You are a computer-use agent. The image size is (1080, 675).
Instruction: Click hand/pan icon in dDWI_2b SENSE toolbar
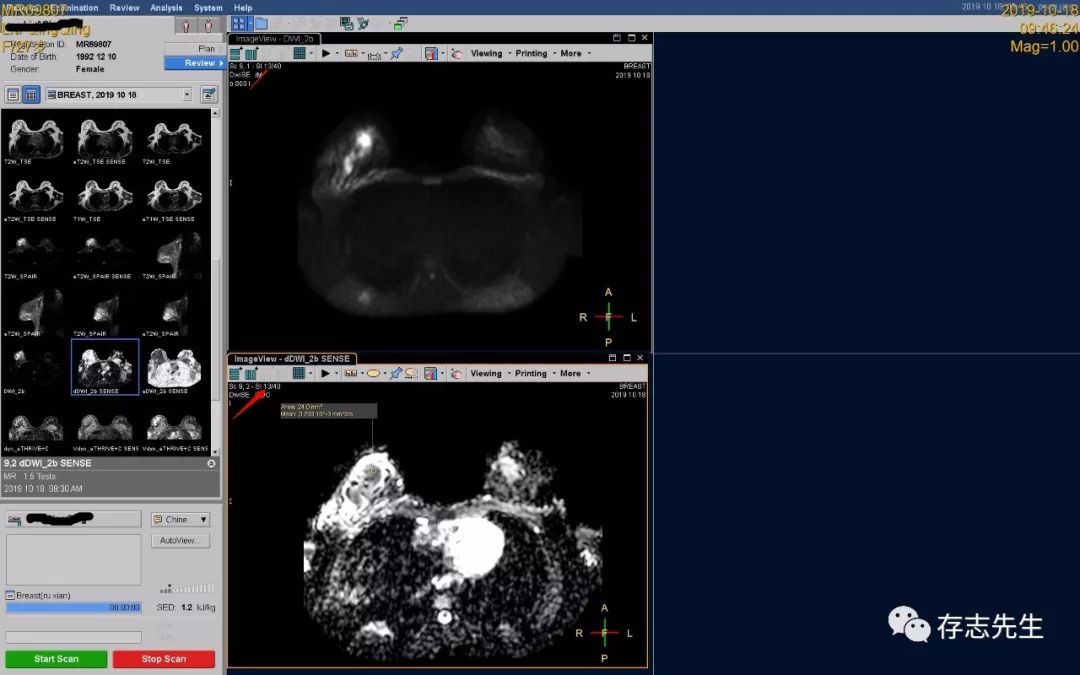pyautogui.click(x=455, y=373)
